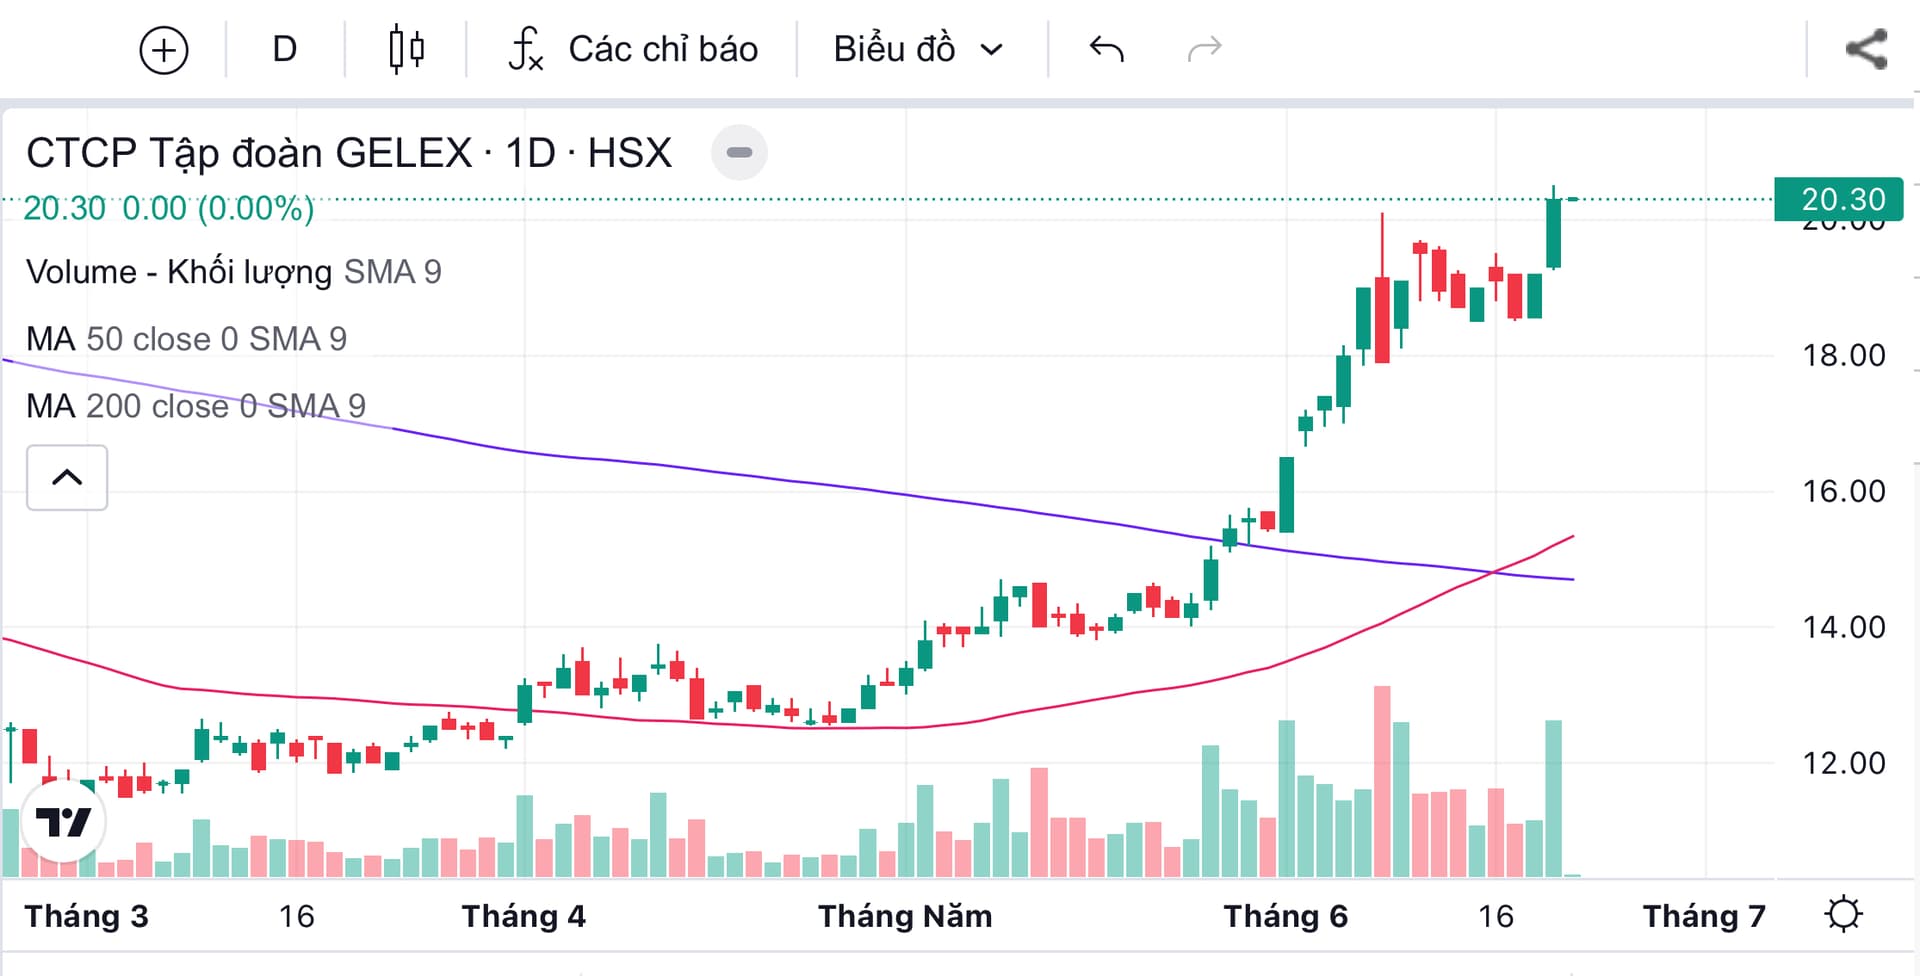Click the TradingView logo badge
Screen dimensions: 1920x976
point(63,822)
